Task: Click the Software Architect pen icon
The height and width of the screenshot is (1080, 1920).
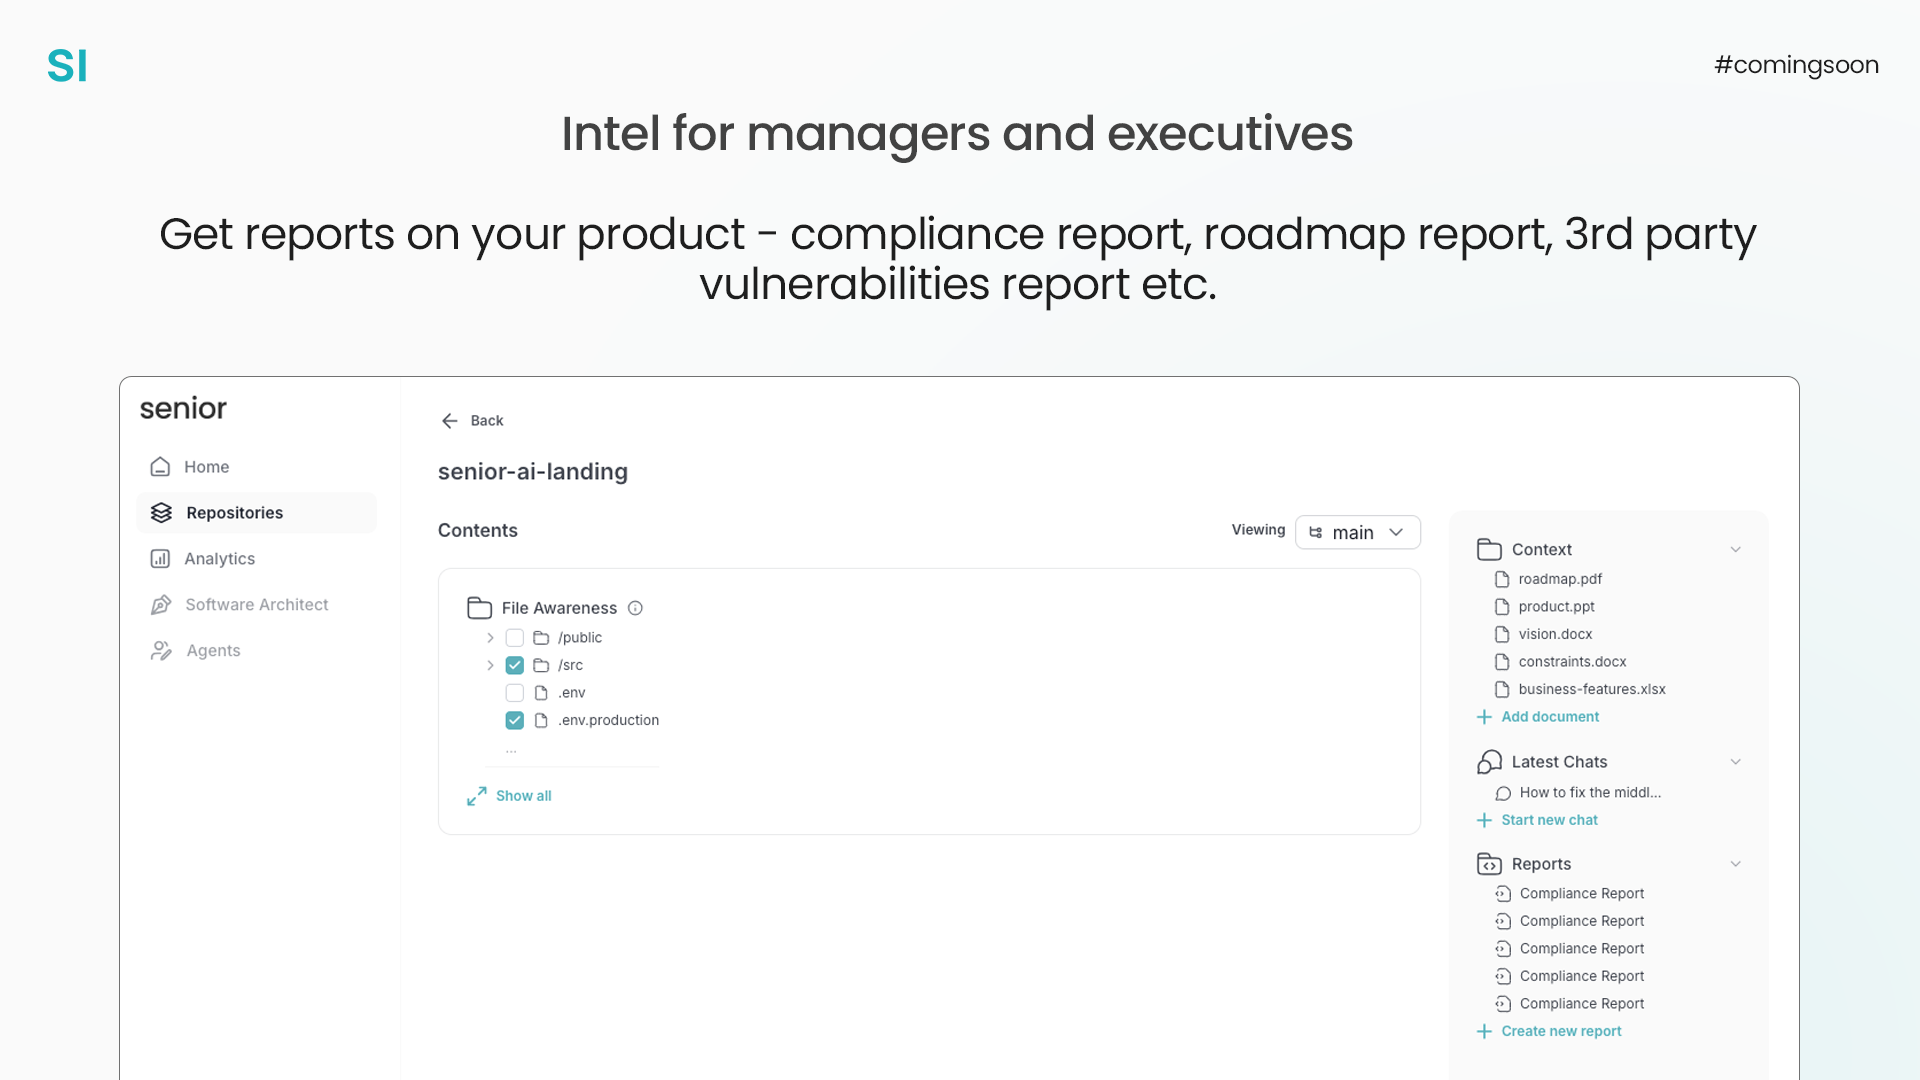Action: [x=161, y=605]
